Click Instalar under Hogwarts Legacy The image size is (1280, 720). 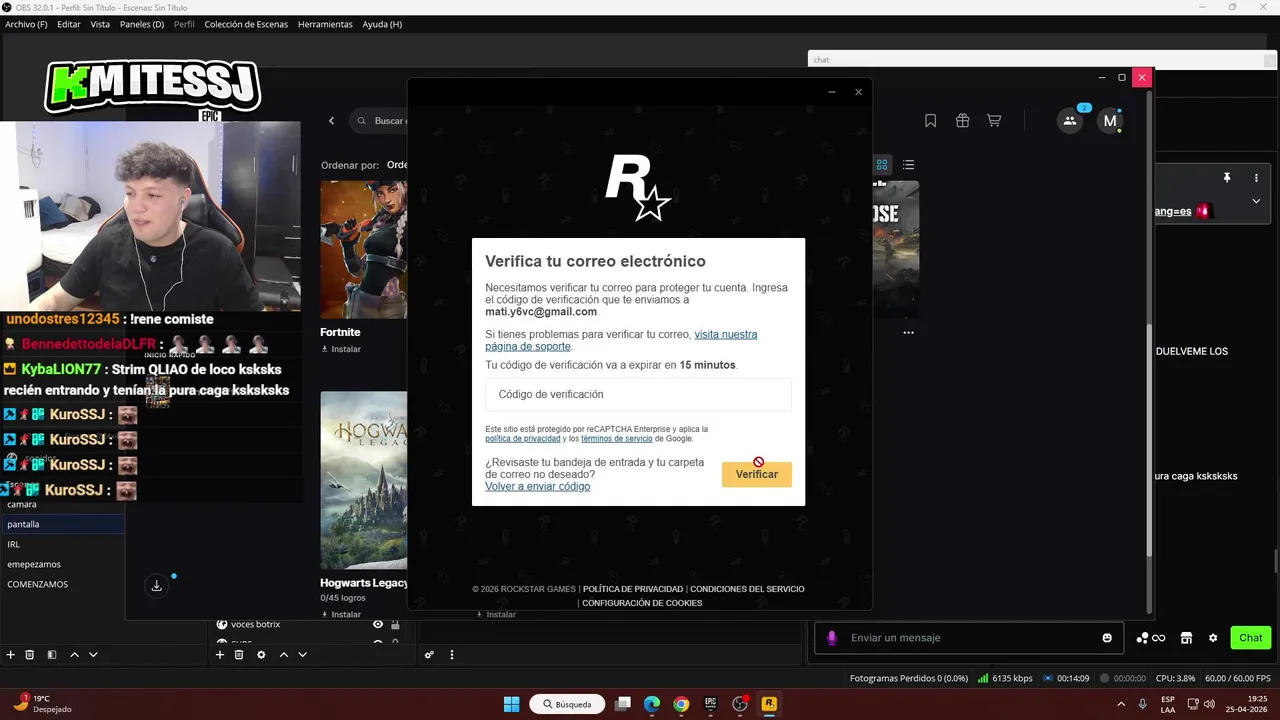point(341,614)
